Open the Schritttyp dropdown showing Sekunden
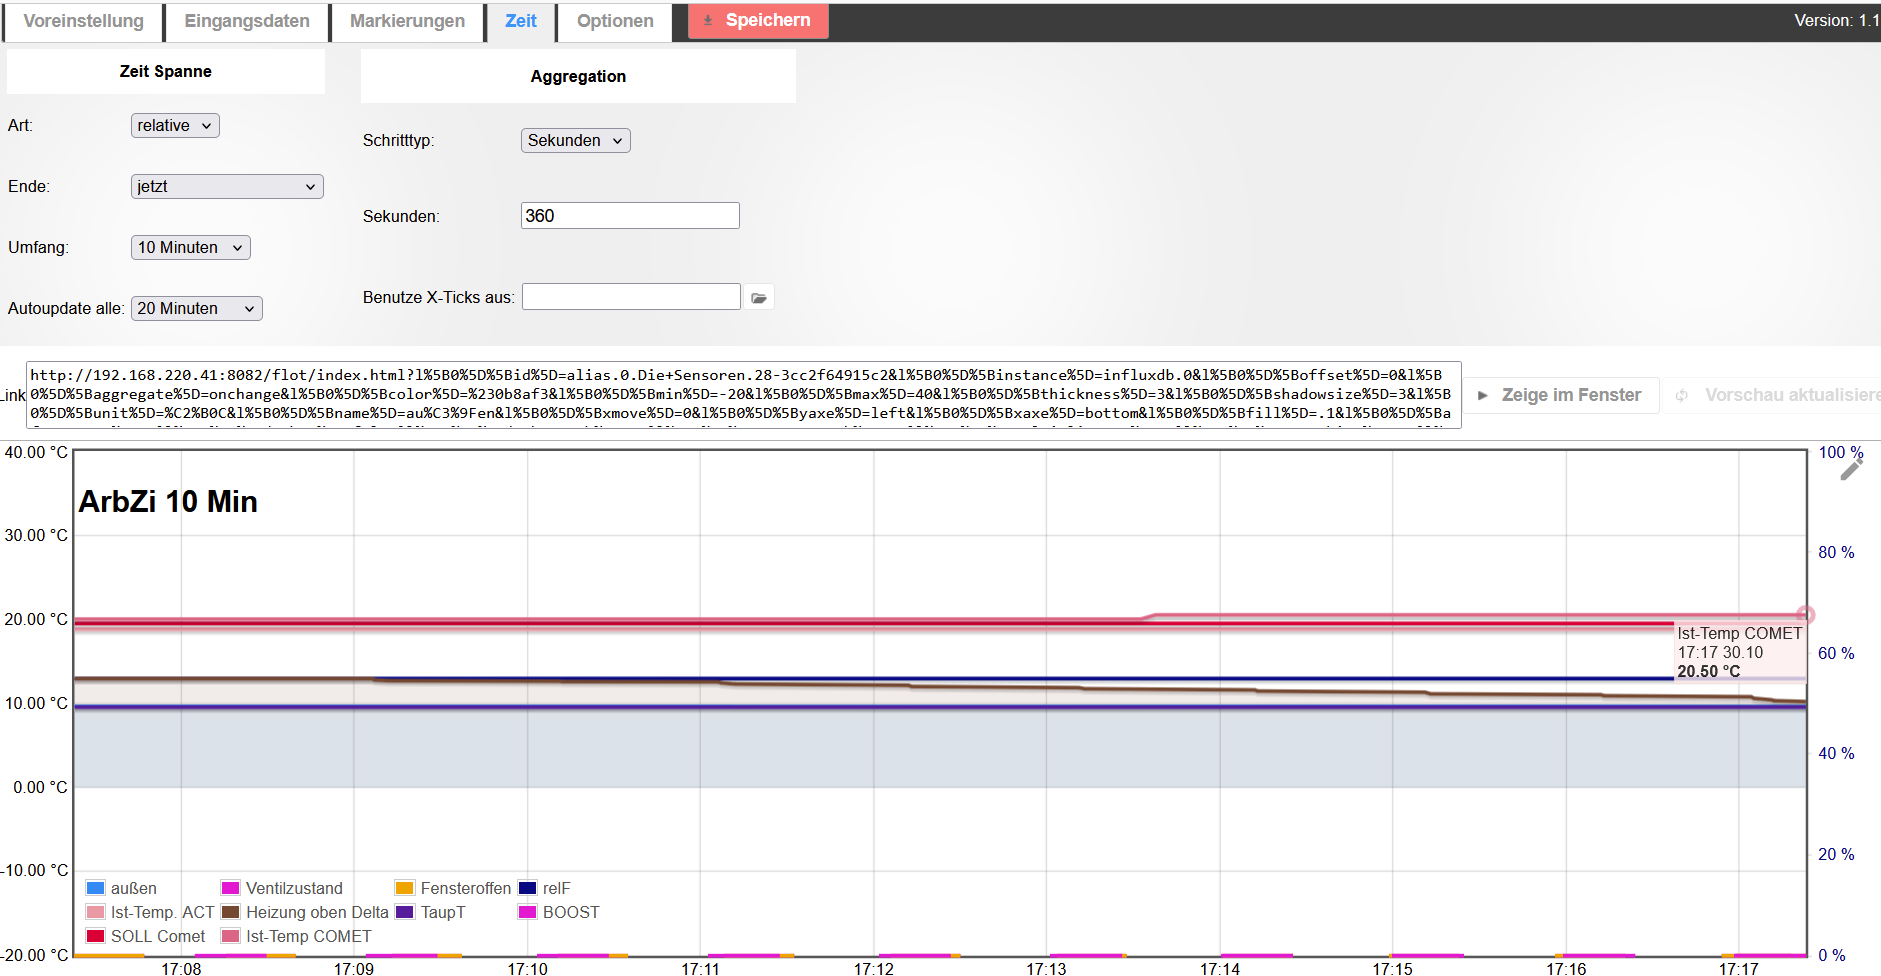Screen dimensions: 1881x976 (x=575, y=140)
